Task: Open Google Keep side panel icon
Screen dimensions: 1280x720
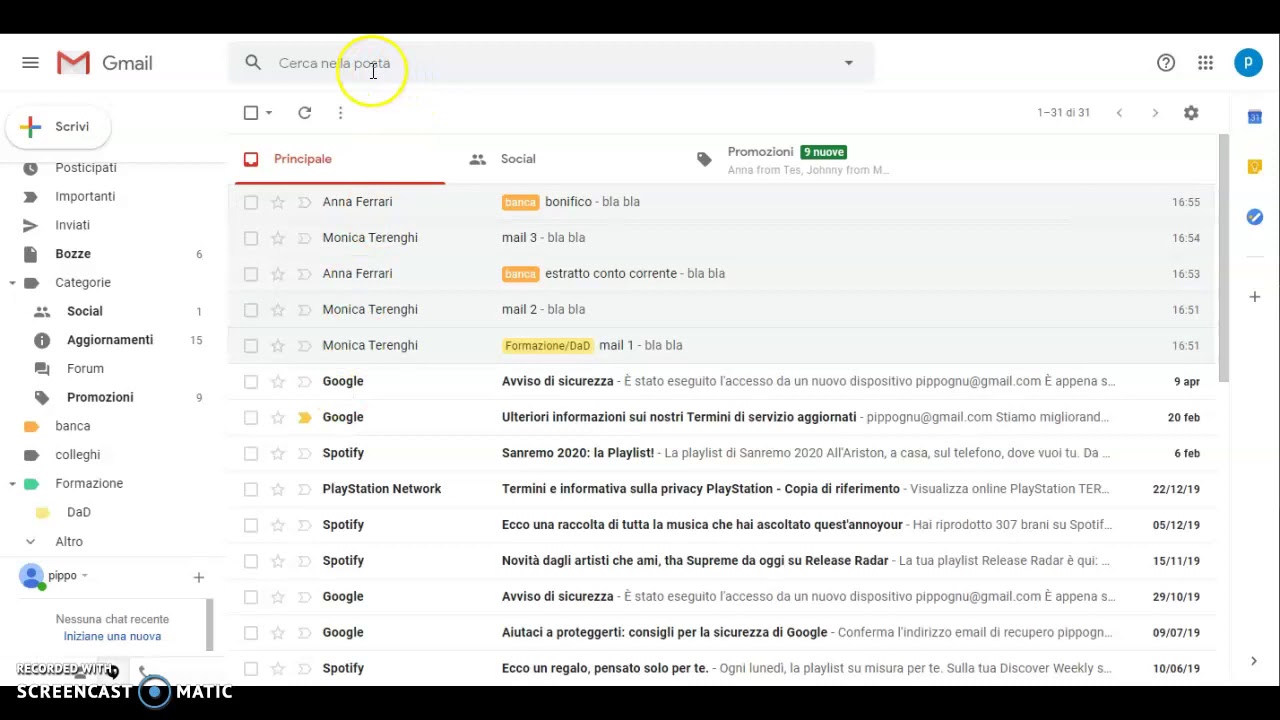Action: point(1255,167)
